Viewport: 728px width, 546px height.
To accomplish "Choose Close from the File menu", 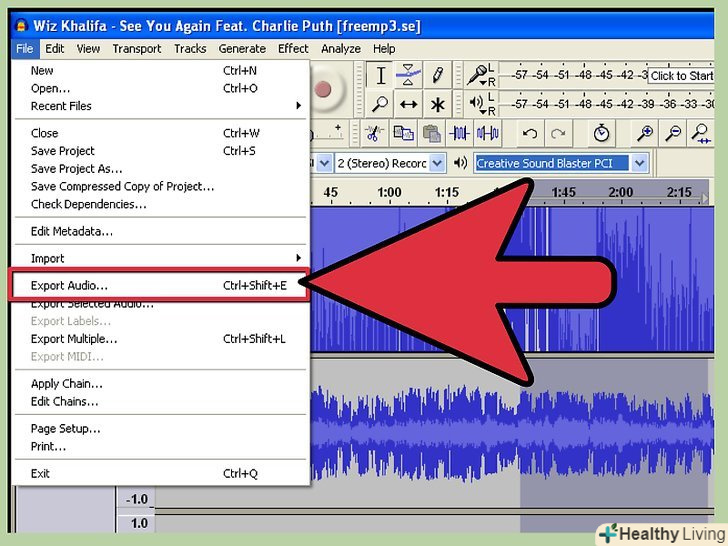I will (x=160, y=133).
